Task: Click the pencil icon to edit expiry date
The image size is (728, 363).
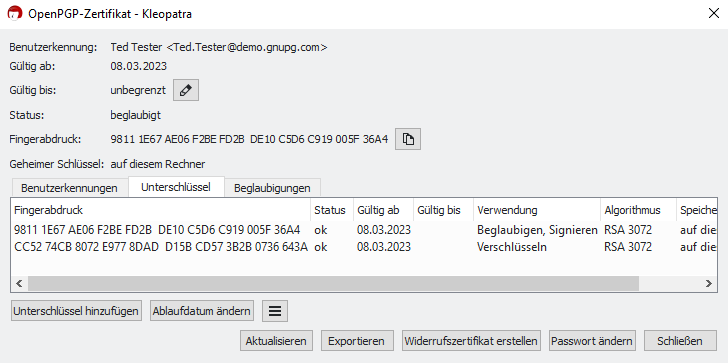Action: (186, 91)
